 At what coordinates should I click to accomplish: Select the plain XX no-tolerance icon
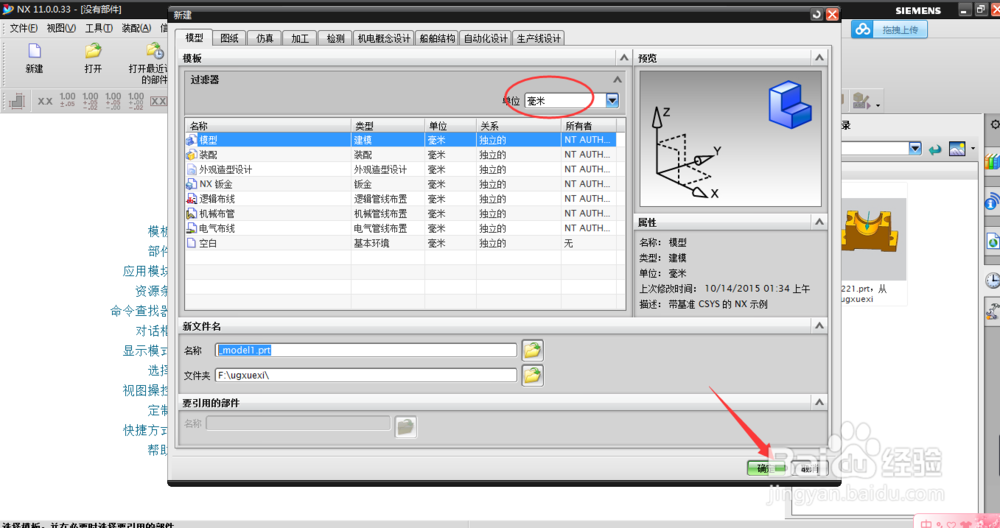pyautogui.click(x=45, y=101)
